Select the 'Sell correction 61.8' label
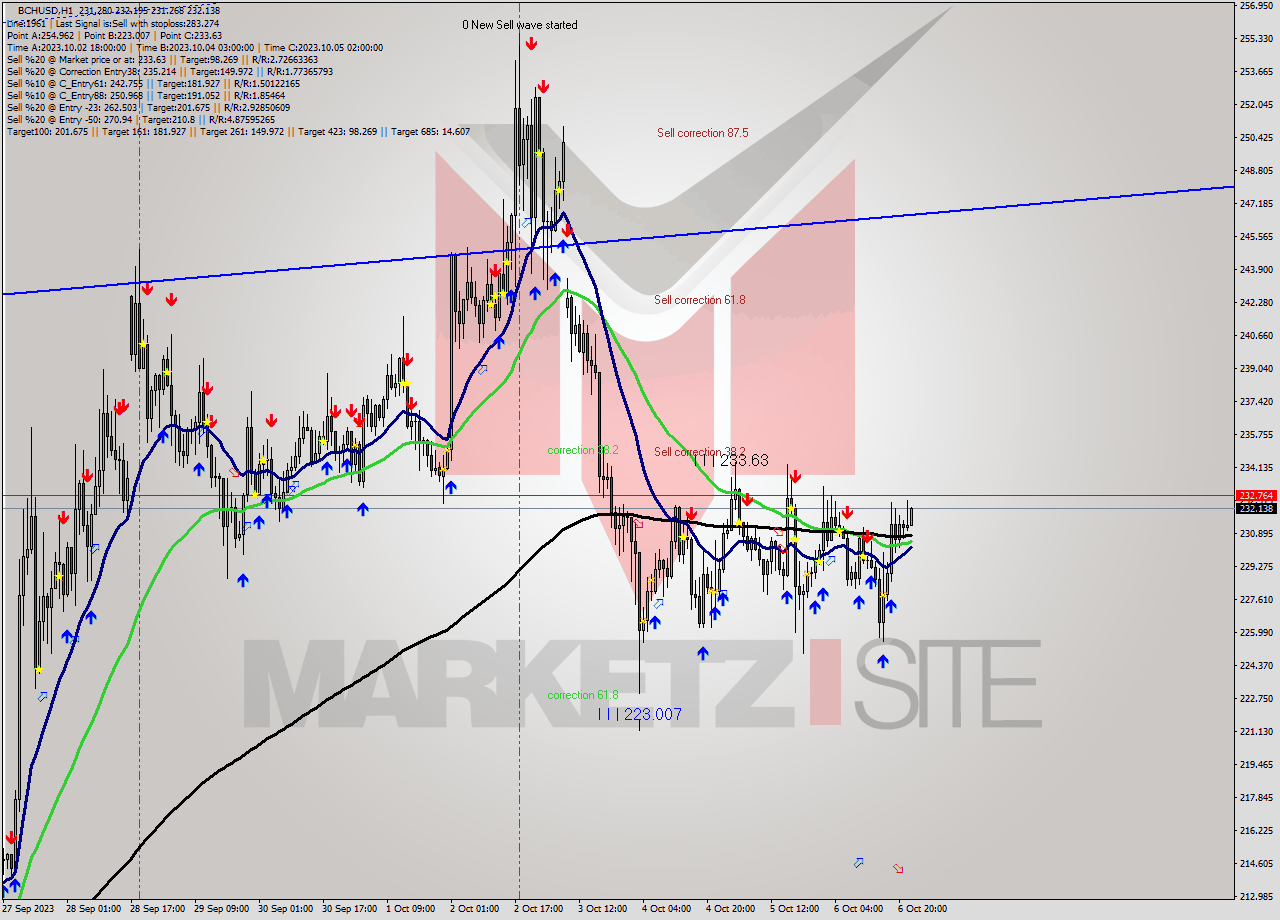 click(x=700, y=300)
